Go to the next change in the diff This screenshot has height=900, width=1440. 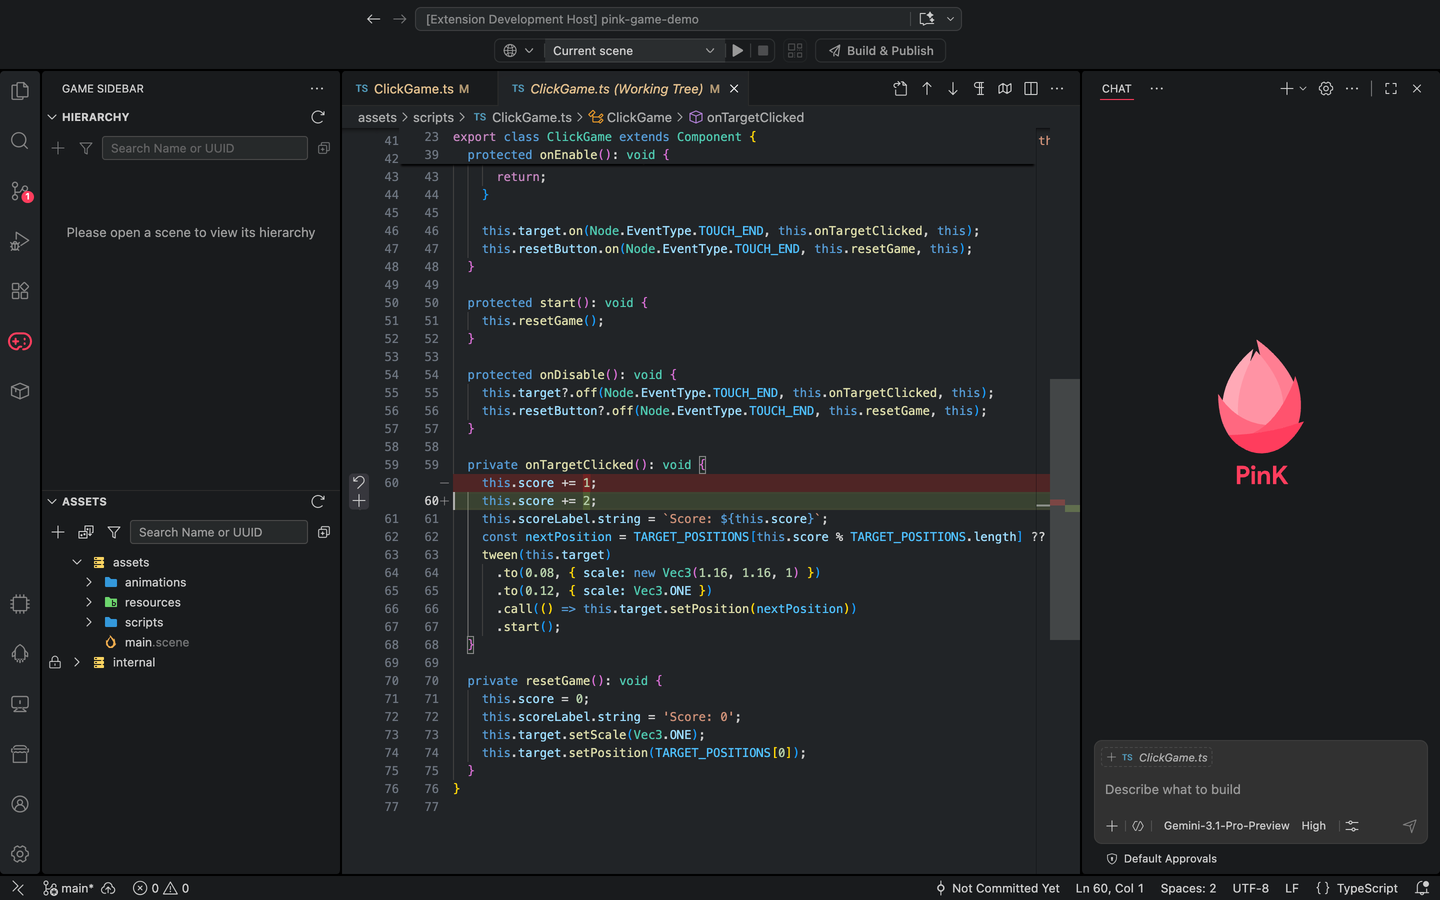coord(953,89)
